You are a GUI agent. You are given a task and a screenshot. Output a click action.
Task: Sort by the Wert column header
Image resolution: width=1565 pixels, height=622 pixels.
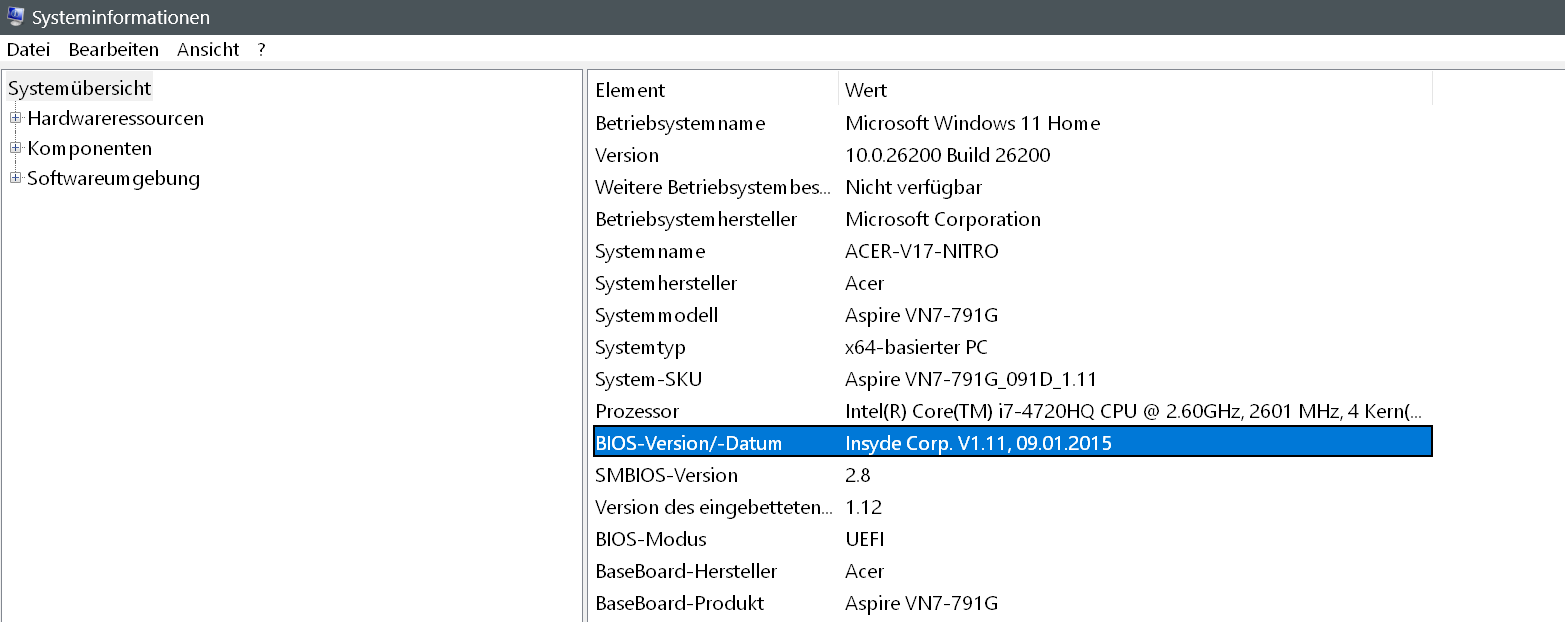tap(1135, 90)
